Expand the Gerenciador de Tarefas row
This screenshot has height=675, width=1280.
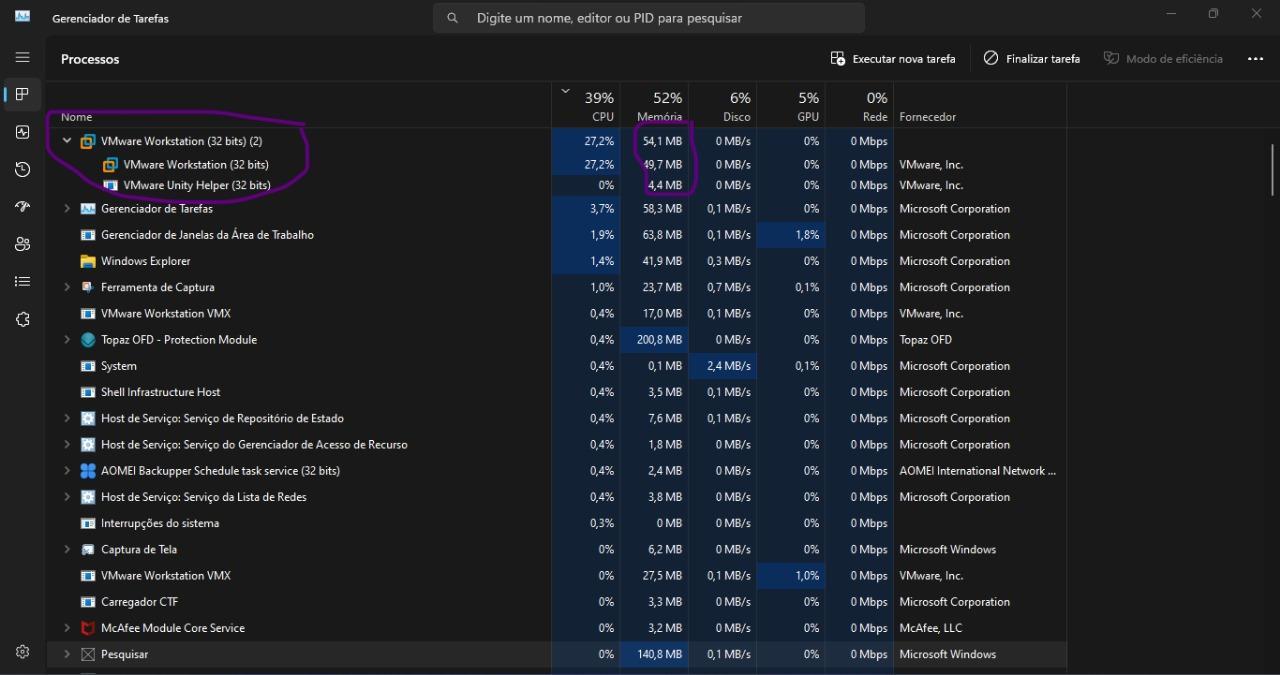click(67, 209)
